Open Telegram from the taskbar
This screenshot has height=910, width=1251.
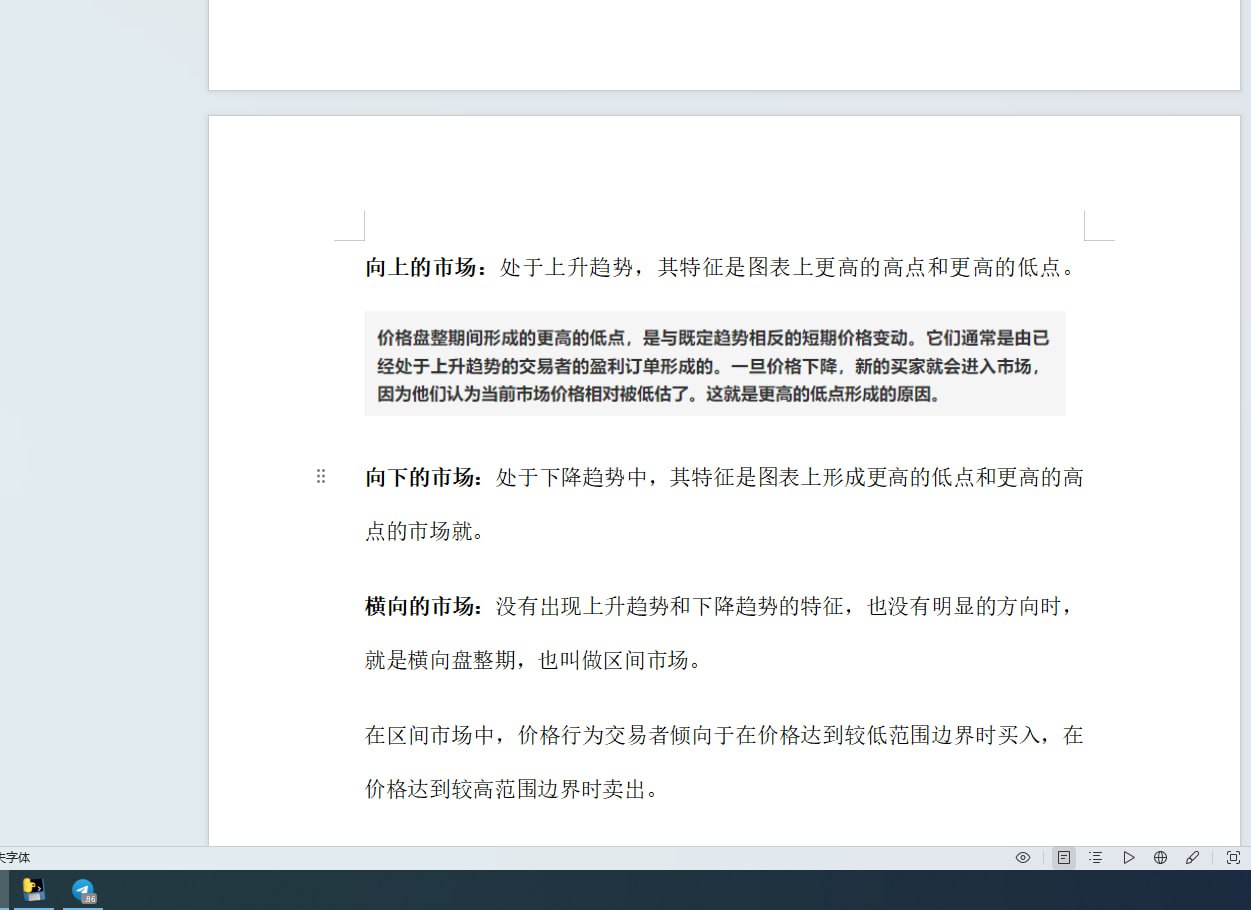(x=83, y=889)
